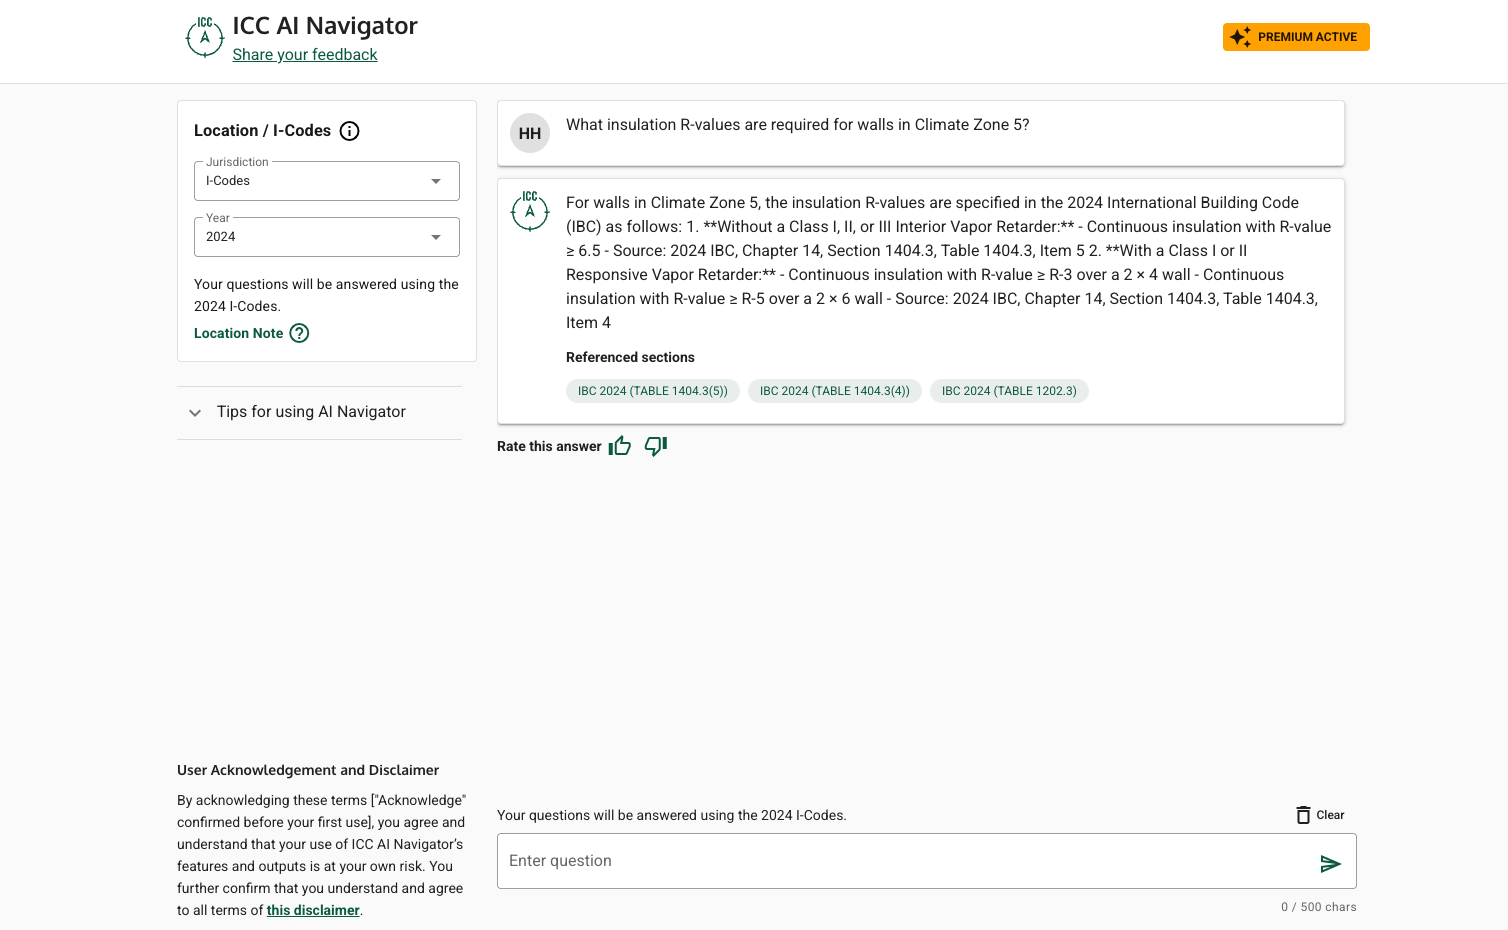Image resolution: width=1508 pixels, height=930 pixels.
Task: Open the Share your feedback link
Action: tap(305, 55)
